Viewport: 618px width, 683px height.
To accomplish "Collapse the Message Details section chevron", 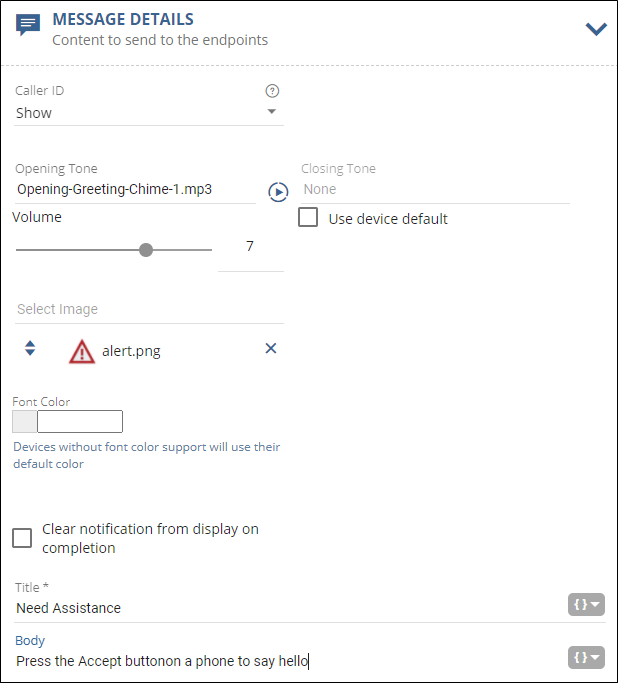I will (x=596, y=28).
